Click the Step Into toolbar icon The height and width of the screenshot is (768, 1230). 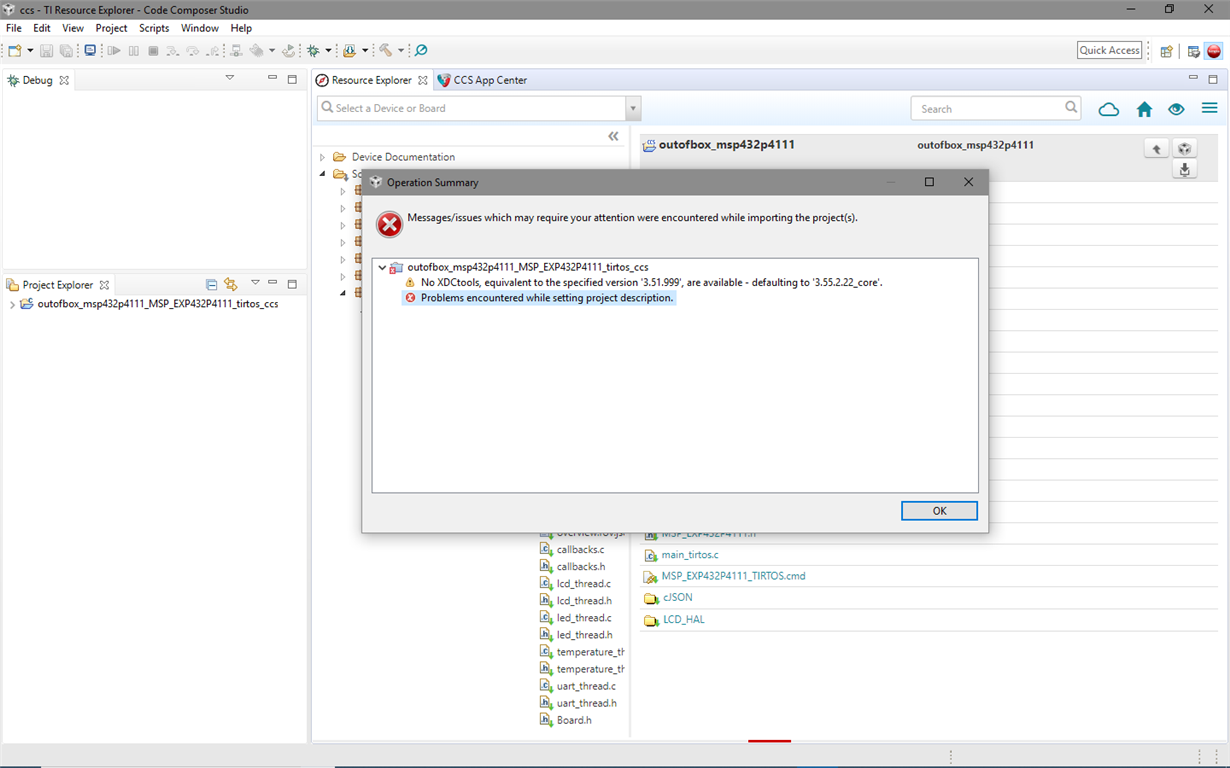173,50
